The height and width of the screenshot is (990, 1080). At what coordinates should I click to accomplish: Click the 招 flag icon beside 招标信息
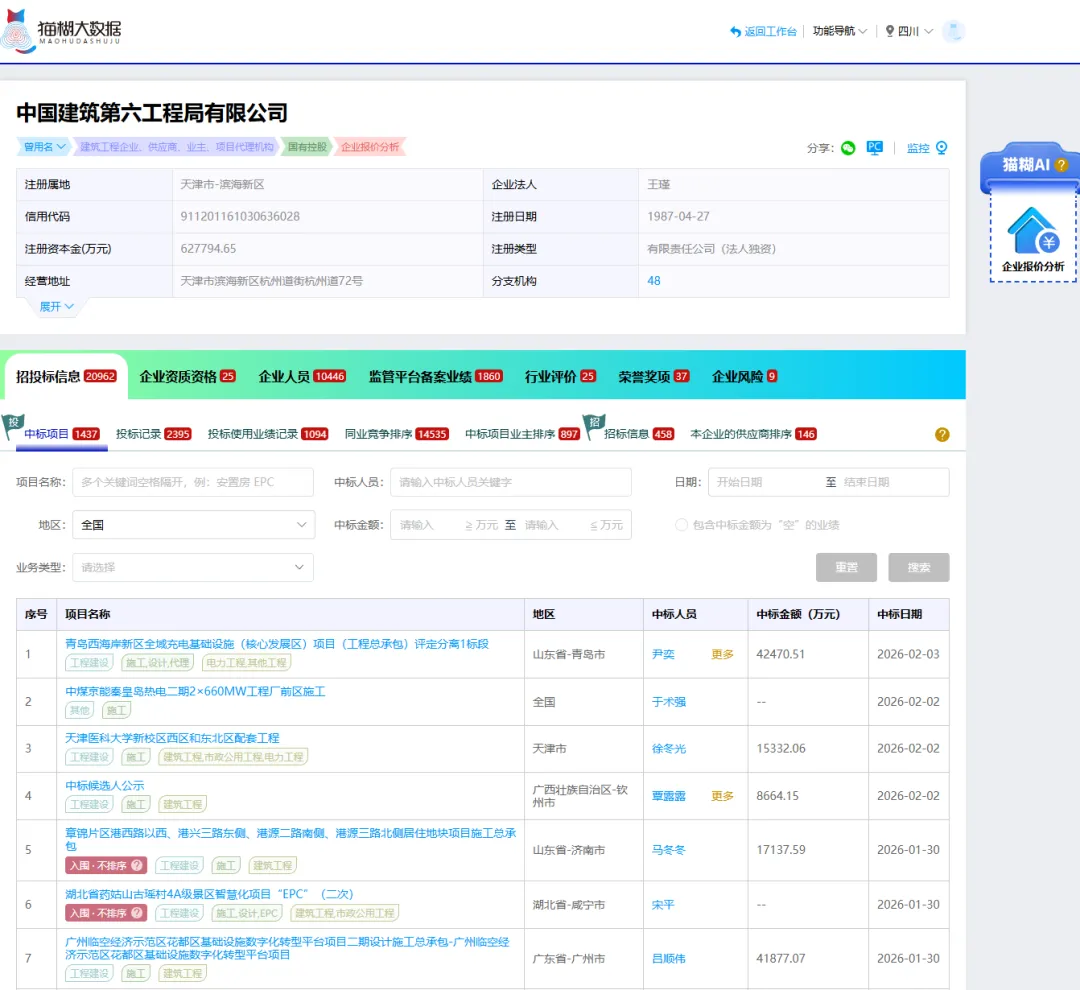[594, 426]
